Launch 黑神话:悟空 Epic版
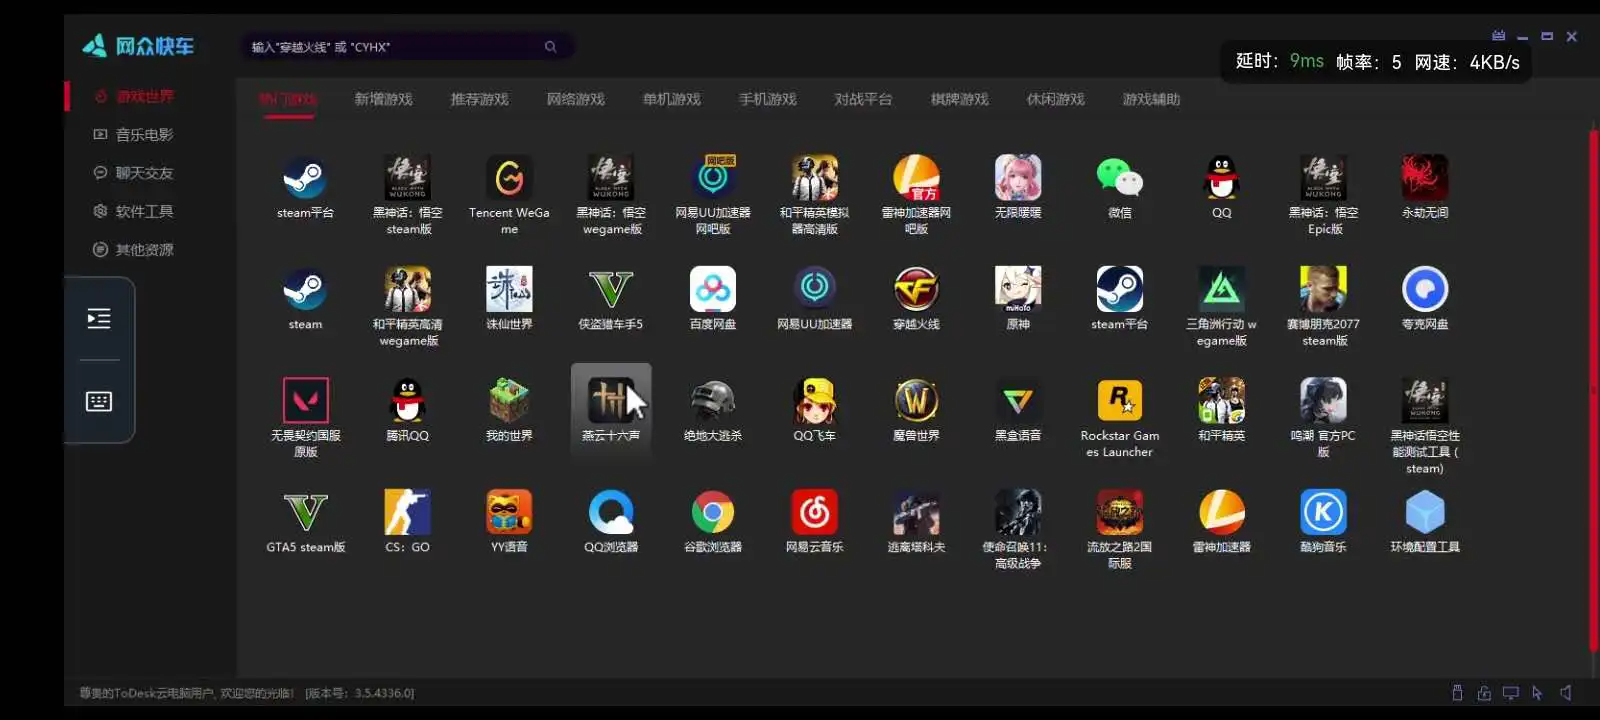1600x720 pixels. pyautogui.click(x=1324, y=178)
